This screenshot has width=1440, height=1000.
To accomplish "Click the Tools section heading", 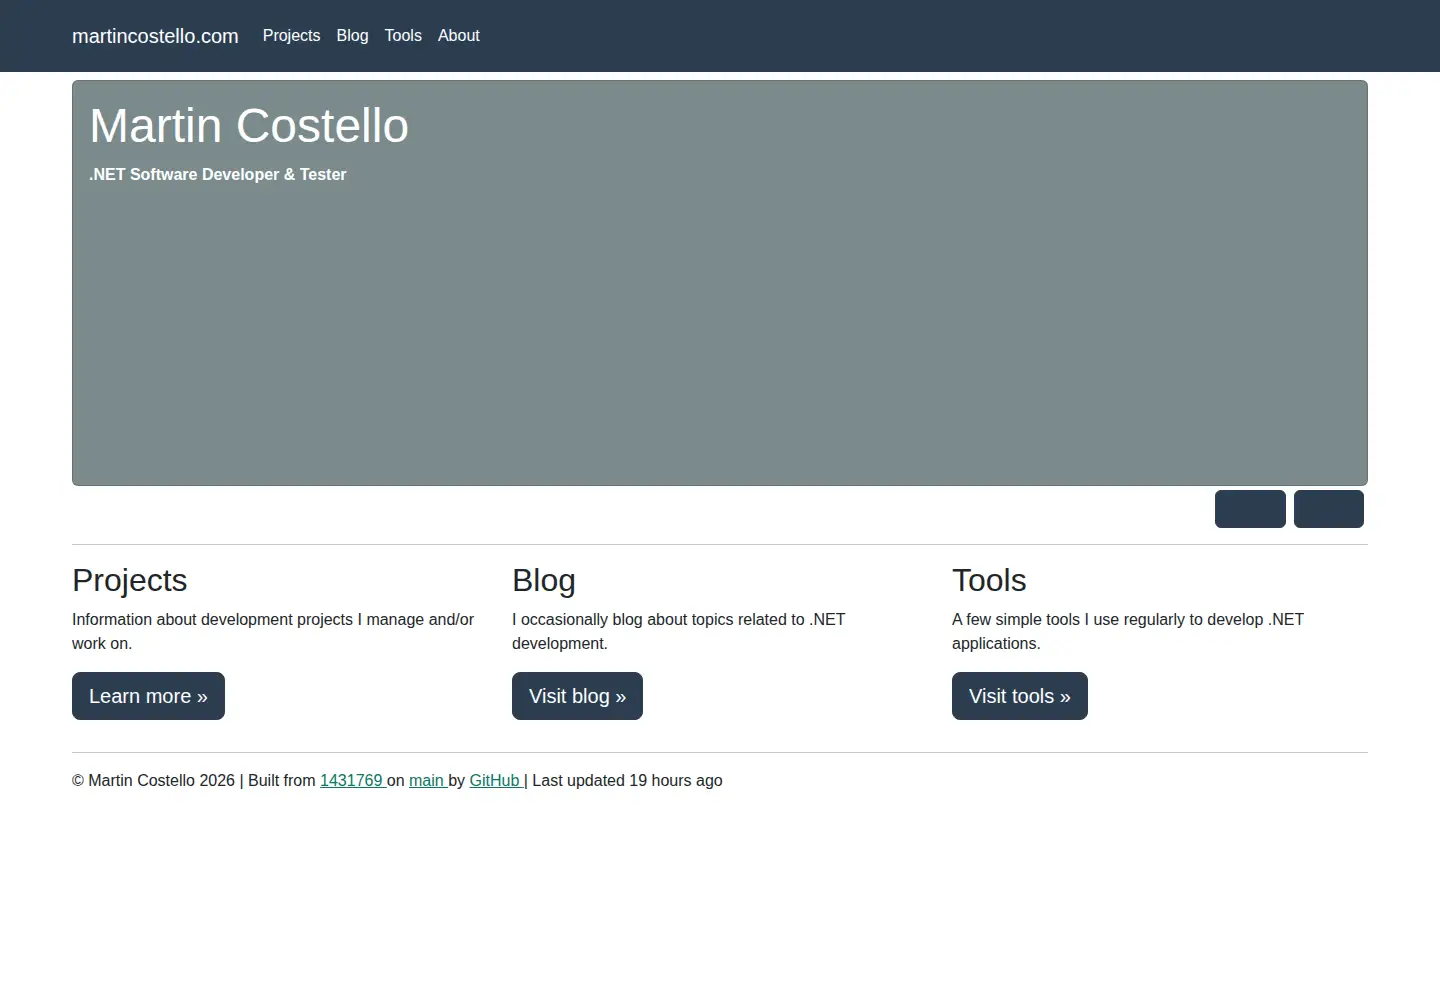I will 989,580.
